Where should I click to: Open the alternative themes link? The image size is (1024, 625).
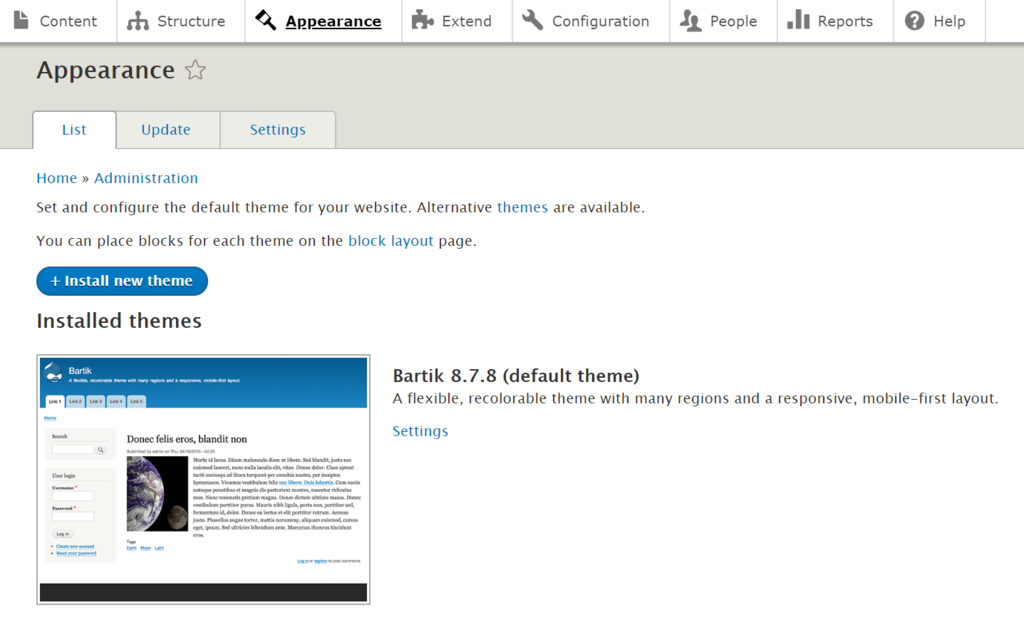click(x=522, y=208)
